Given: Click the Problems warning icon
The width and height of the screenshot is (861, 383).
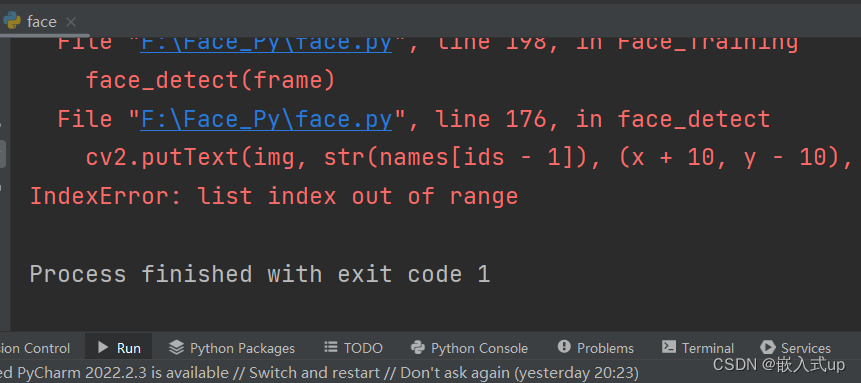Looking at the screenshot, I should click(564, 347).
